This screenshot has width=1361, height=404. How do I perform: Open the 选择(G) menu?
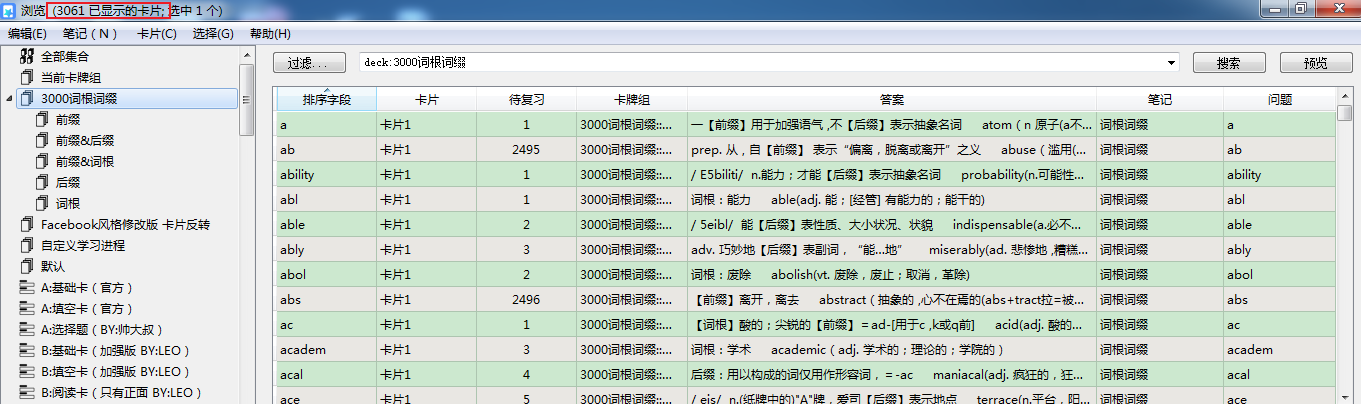click(x=212, y=33)
